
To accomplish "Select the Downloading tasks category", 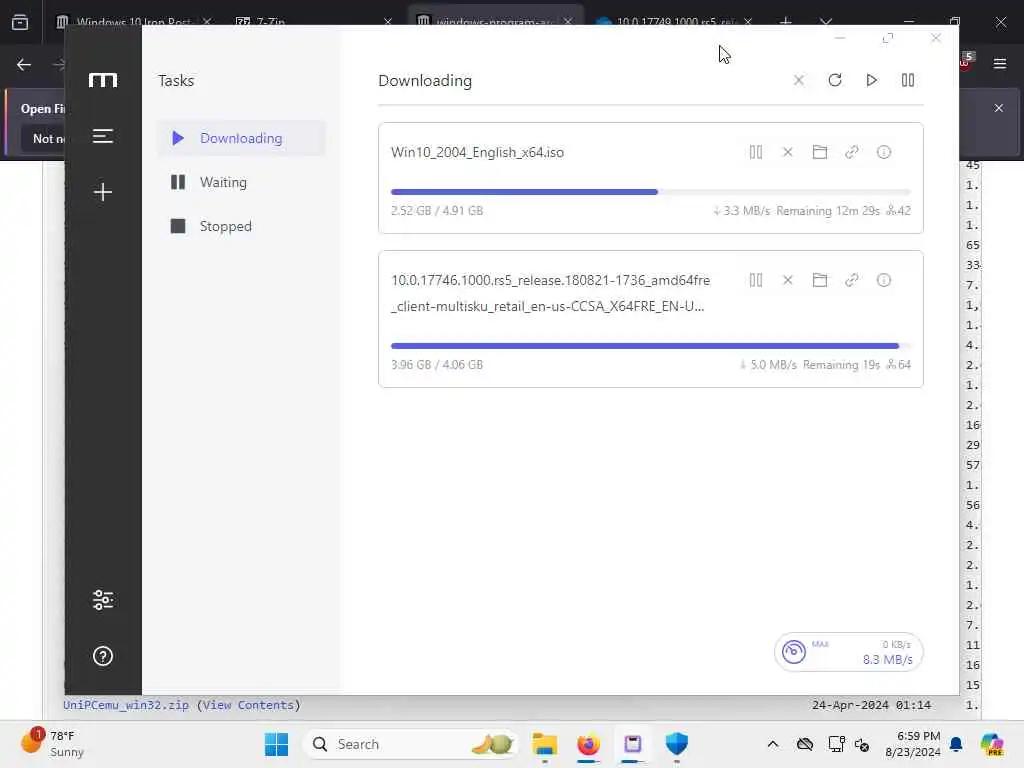I will (x=241, y=138).
